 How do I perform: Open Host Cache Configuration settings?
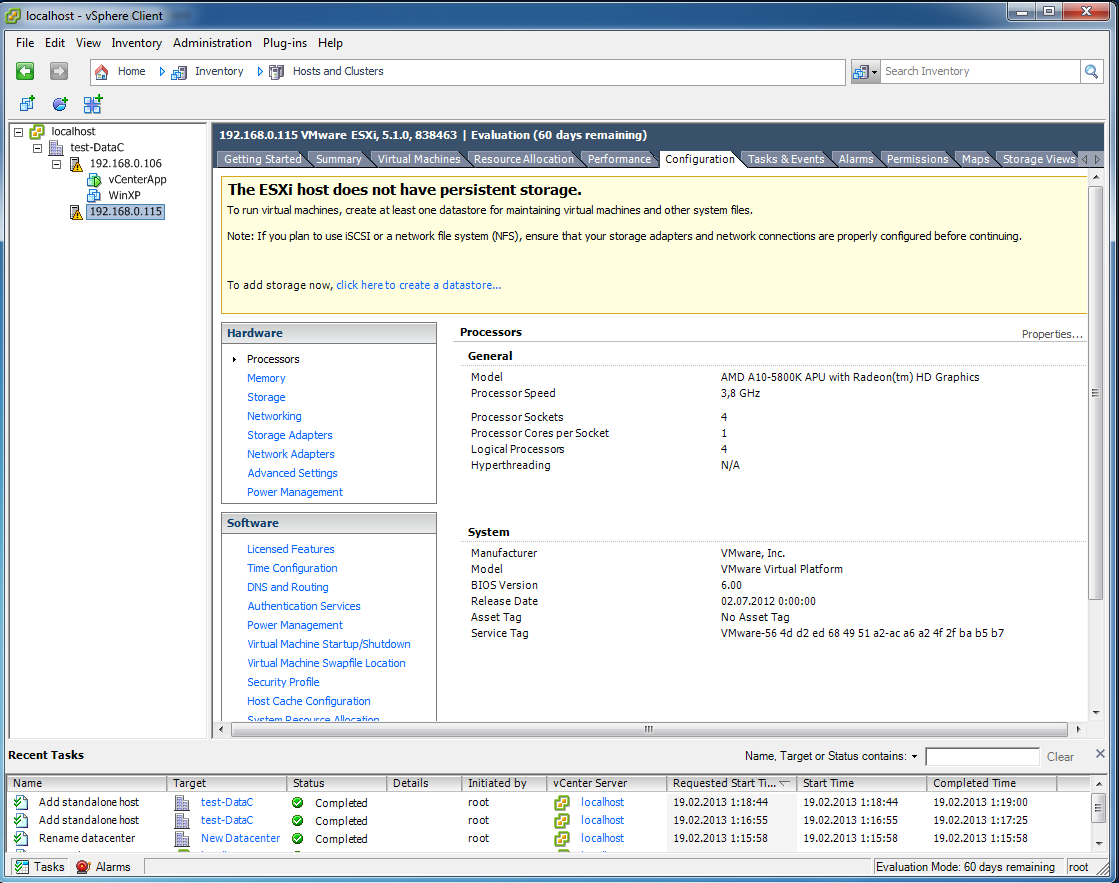(x=308, y=701)
